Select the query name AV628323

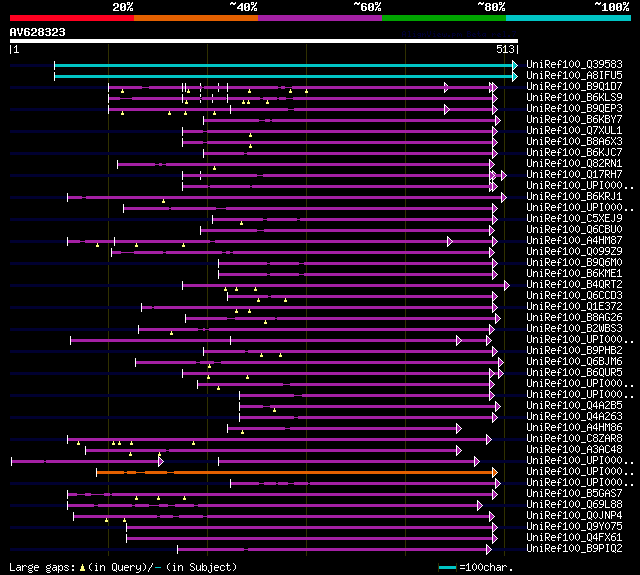38,32
